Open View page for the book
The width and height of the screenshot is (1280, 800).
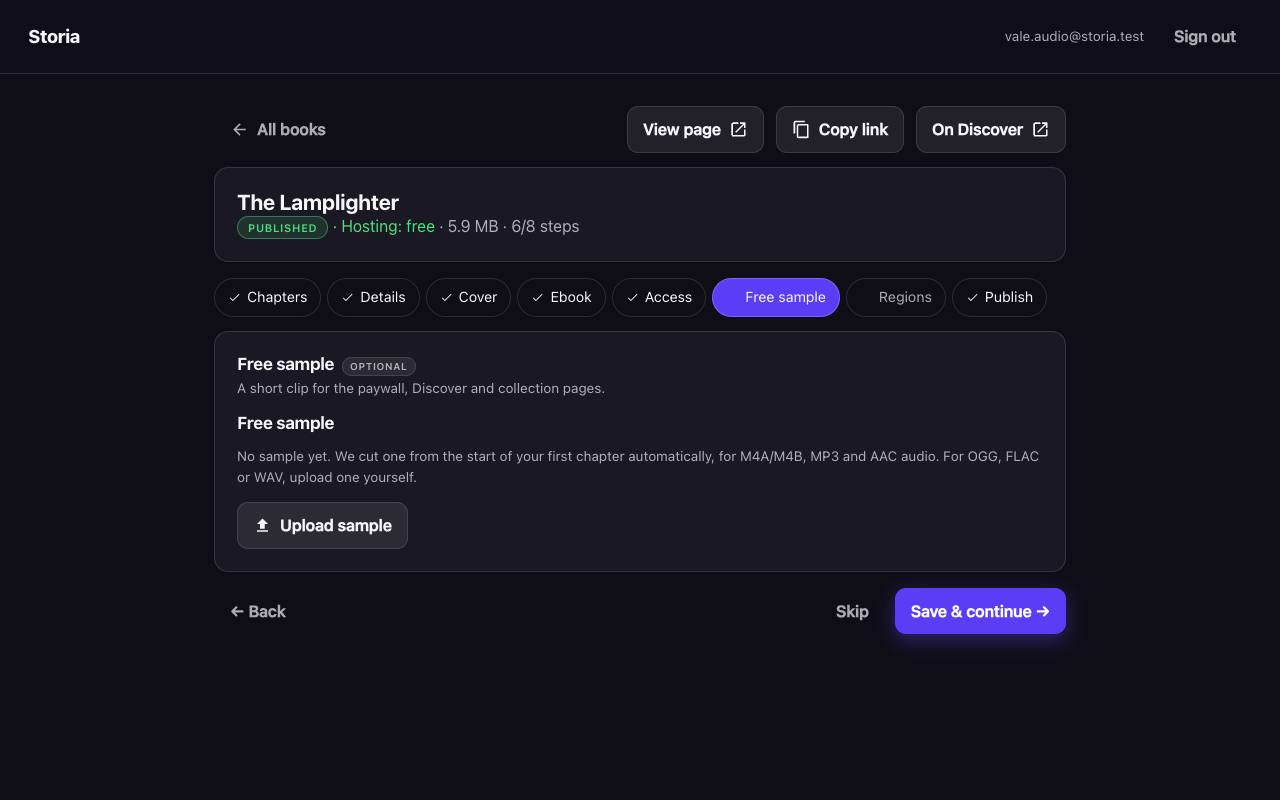tap(695, 130)
